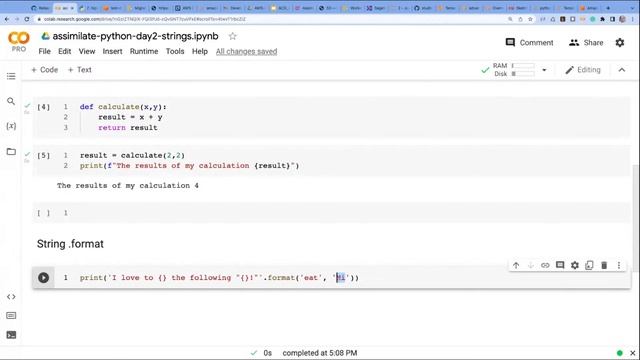Share the notebook
The image size is (640, 360).
(586, 42)
